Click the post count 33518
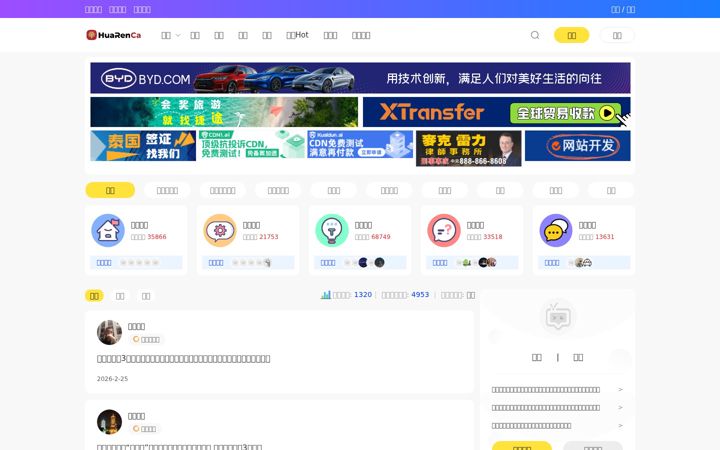This screenshot has height=450, width=720. tap(493, 237)
